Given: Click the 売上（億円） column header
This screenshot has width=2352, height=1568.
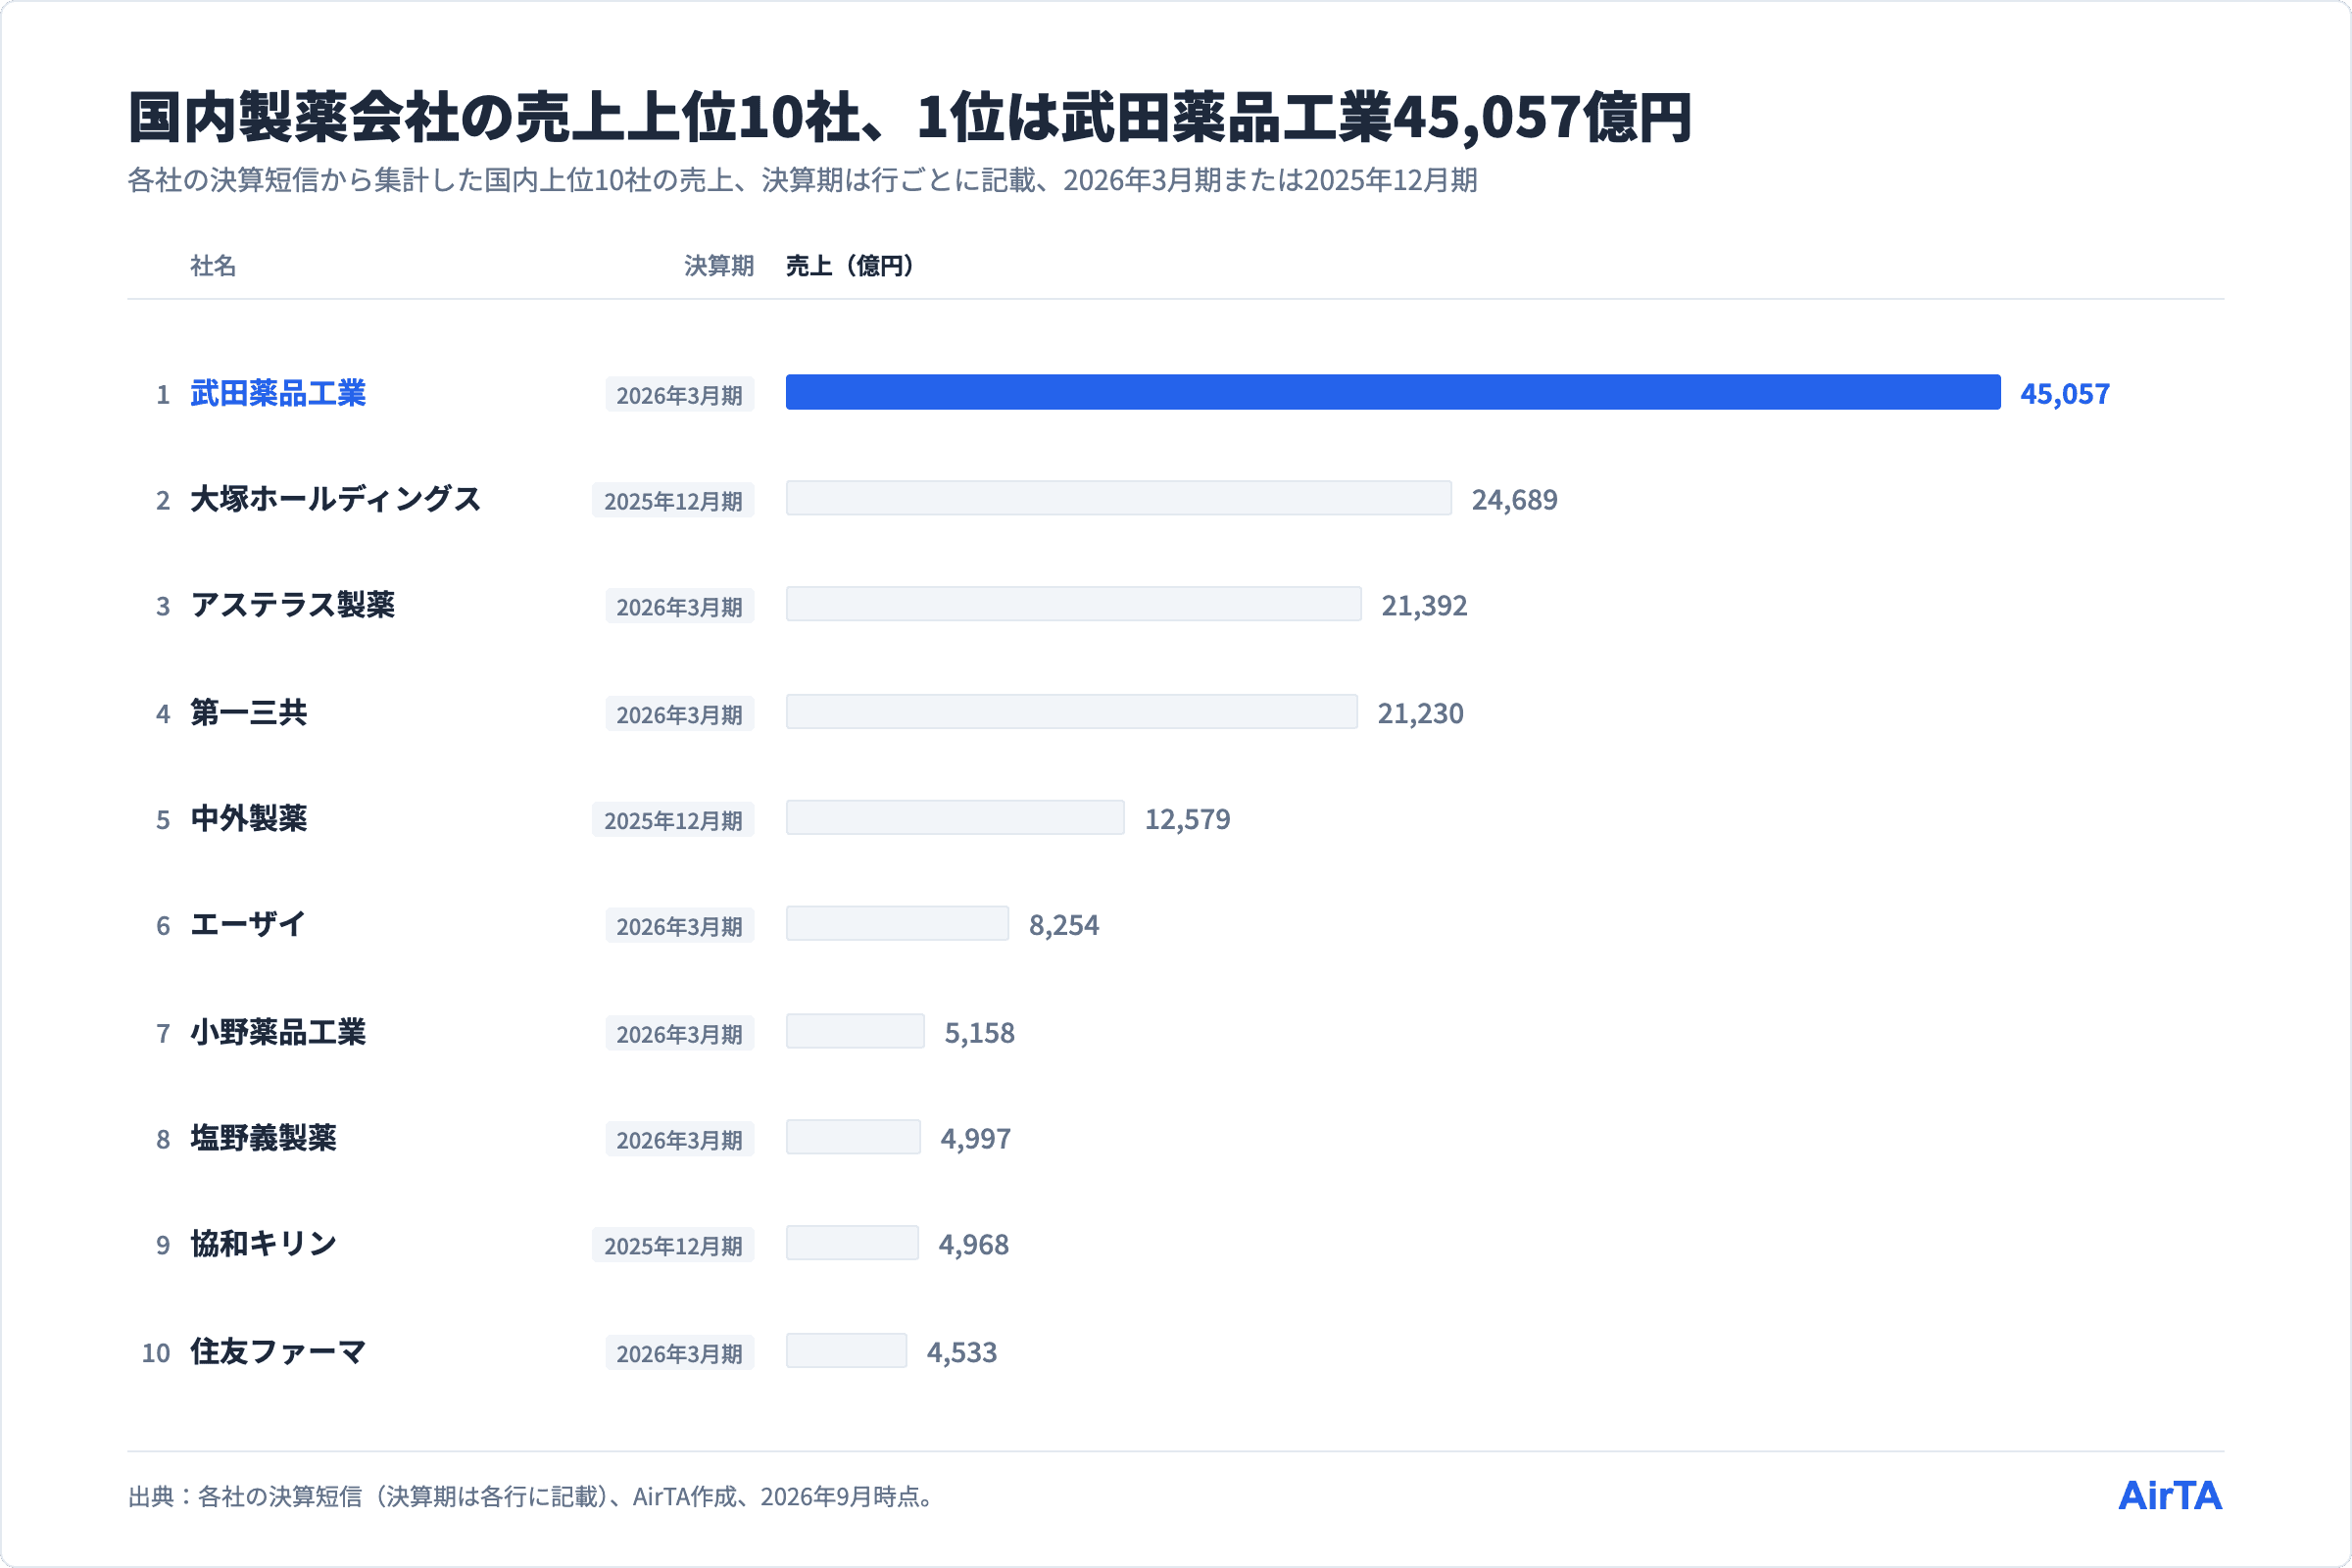Looking at the screenshot, I should (x=850, y=265).
